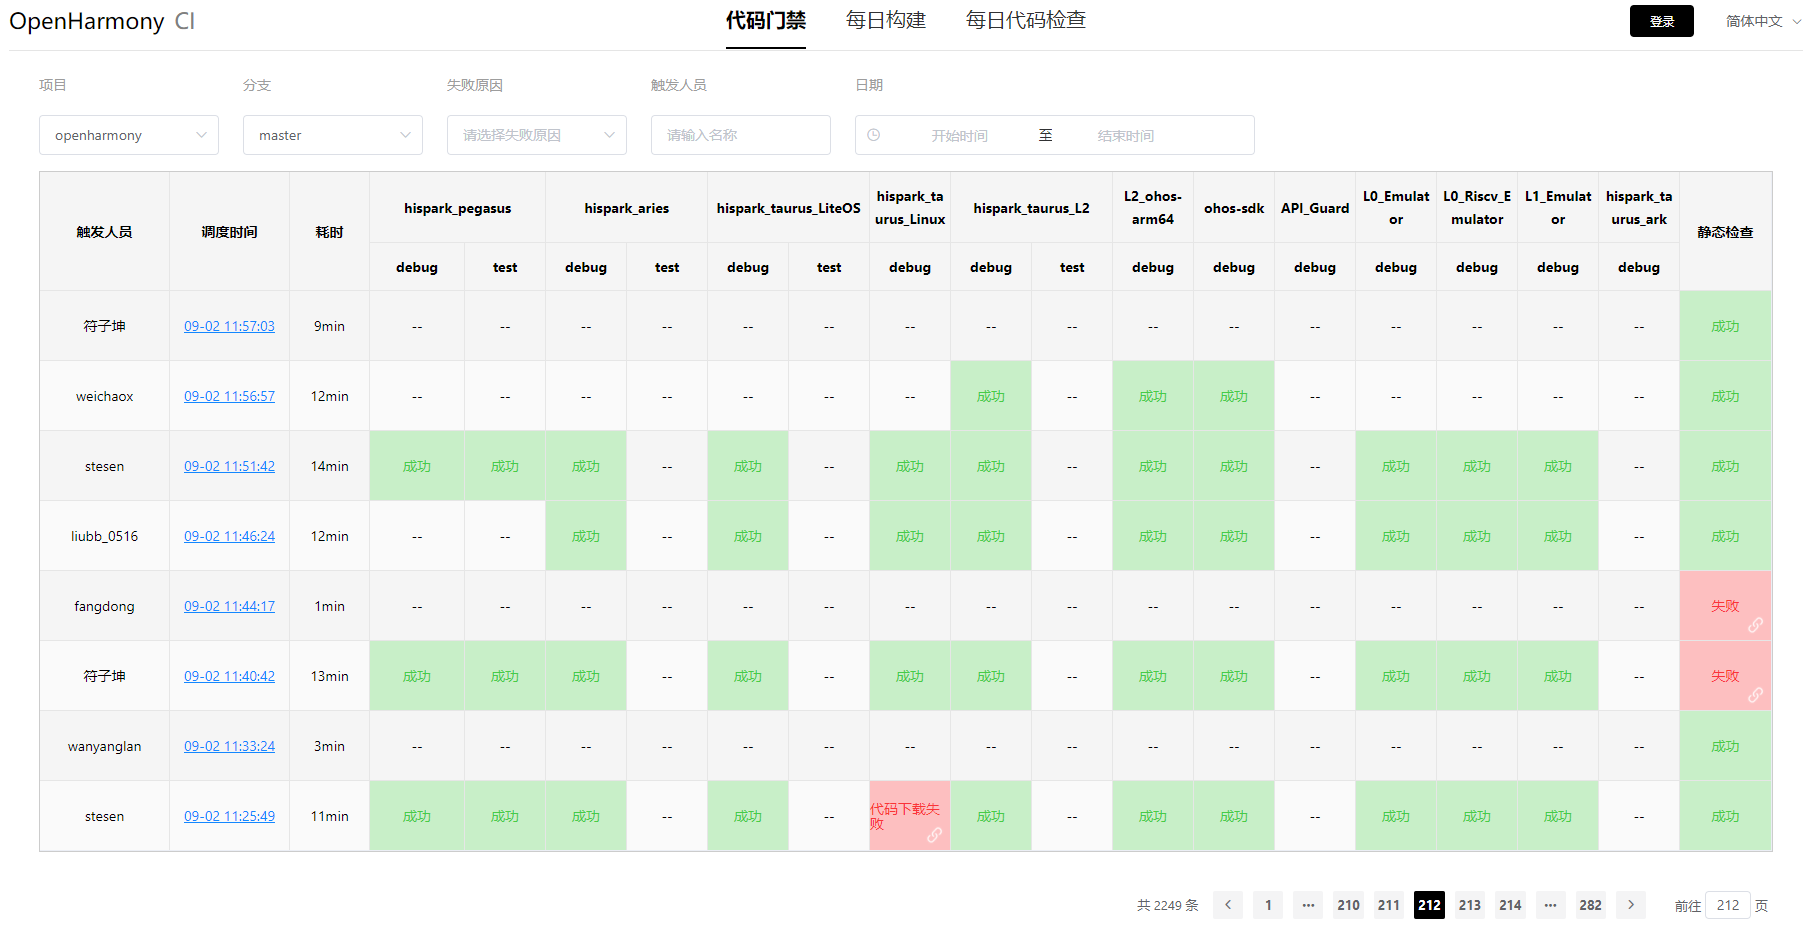This screenshot has height=925, width=1820.
Task: Go to page 1
Action: click(1268, 905)
